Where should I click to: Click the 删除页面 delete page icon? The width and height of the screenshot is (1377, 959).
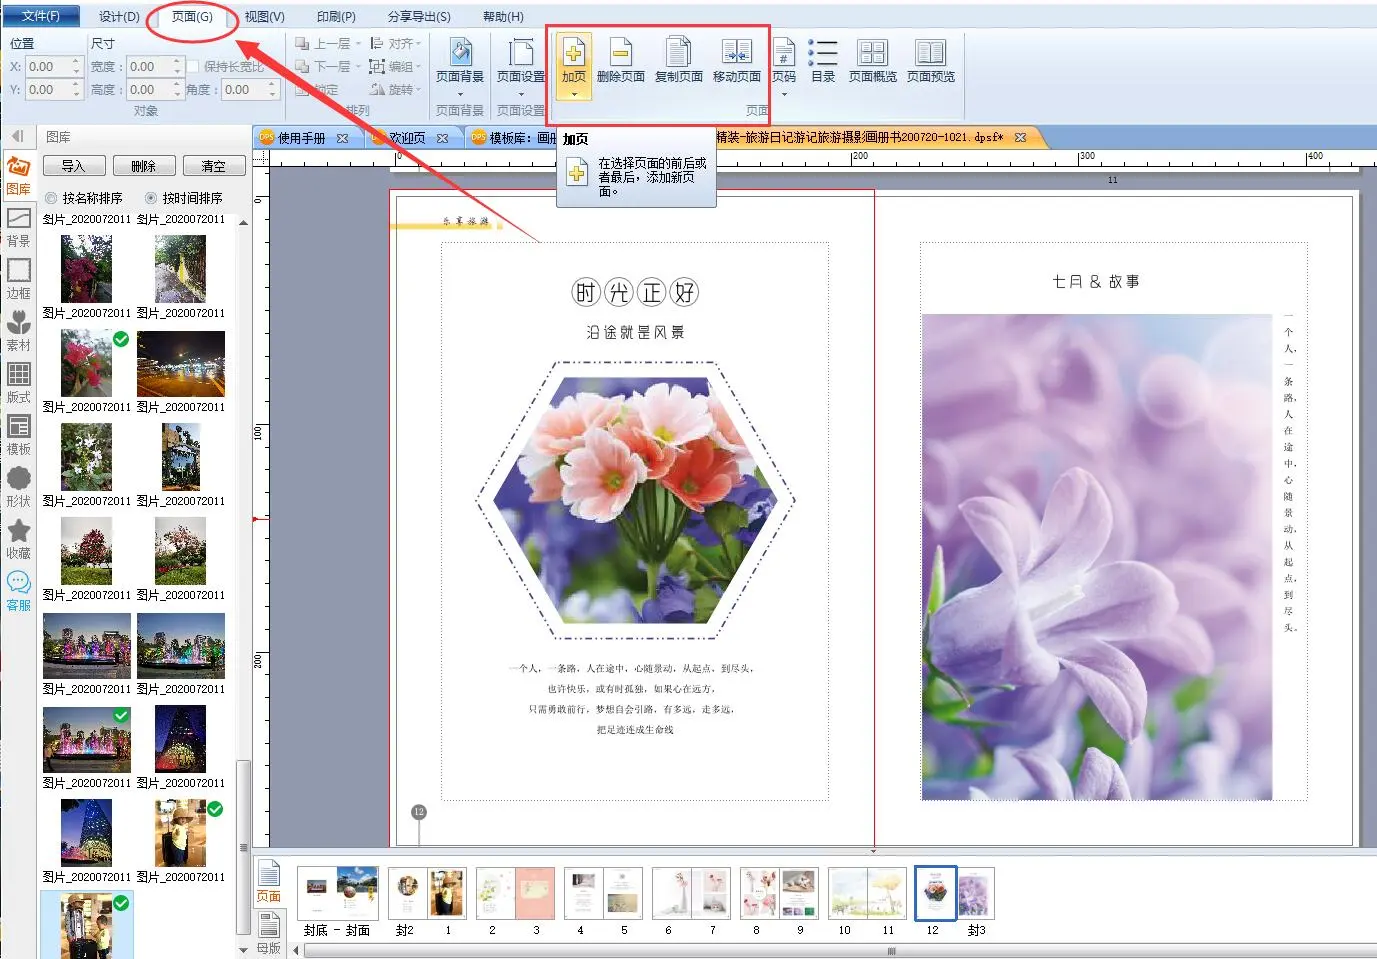tap(620, 56)
